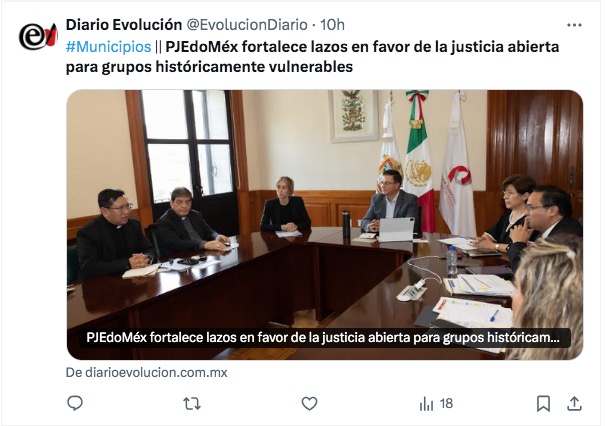This screenshot has height=426, width=605.
Task: Open the @EvolucionDiario handle
Action: click(247, 25)
